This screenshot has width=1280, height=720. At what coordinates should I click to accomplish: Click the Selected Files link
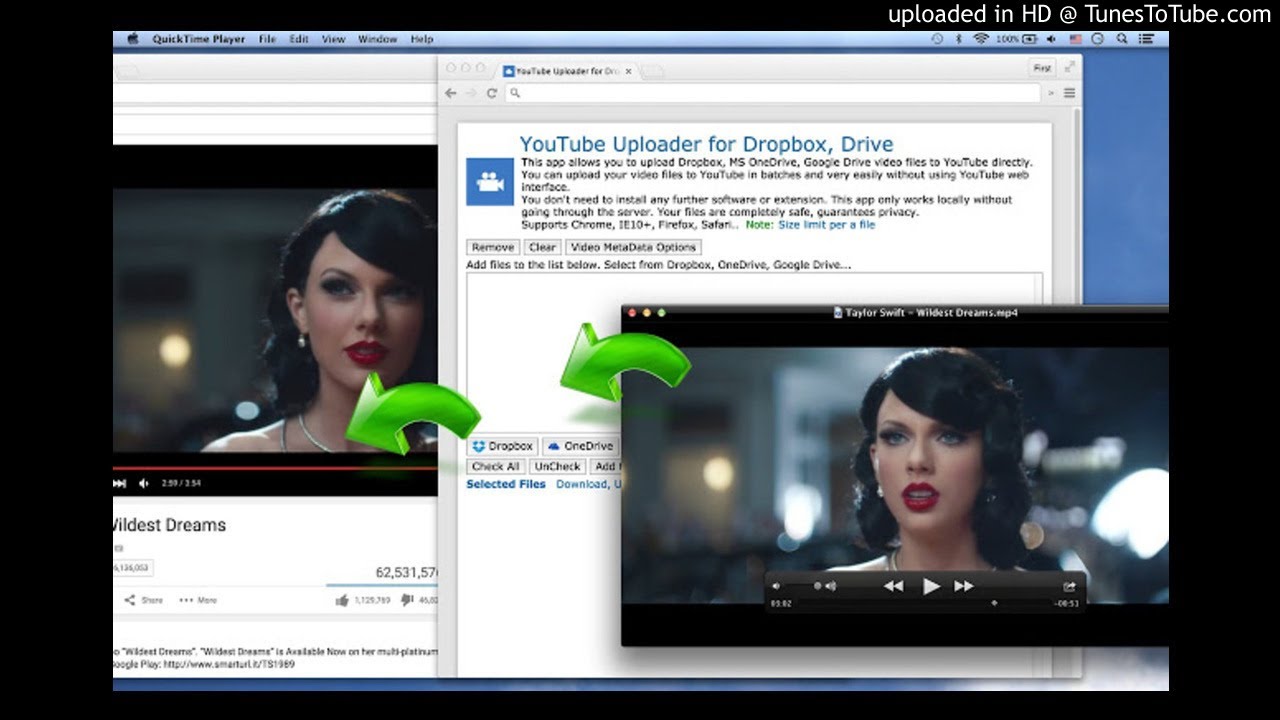pyautogui.click(x=506, y=484)
